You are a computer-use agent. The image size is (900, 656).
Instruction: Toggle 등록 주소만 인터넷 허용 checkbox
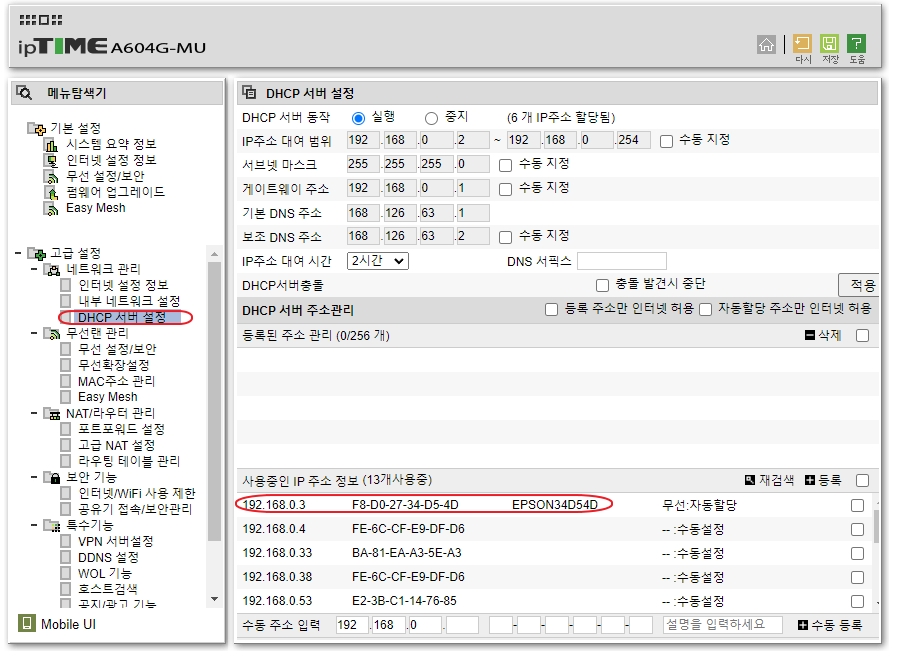click(x=551, y=310)
